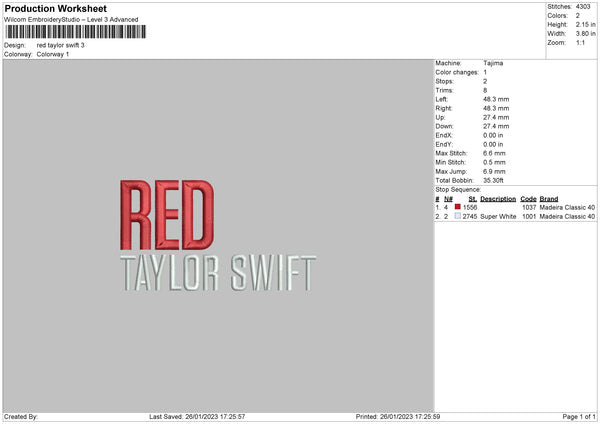Select the Color changes value 1
This screenshot has width=600, height=424.
click(485, 72)
